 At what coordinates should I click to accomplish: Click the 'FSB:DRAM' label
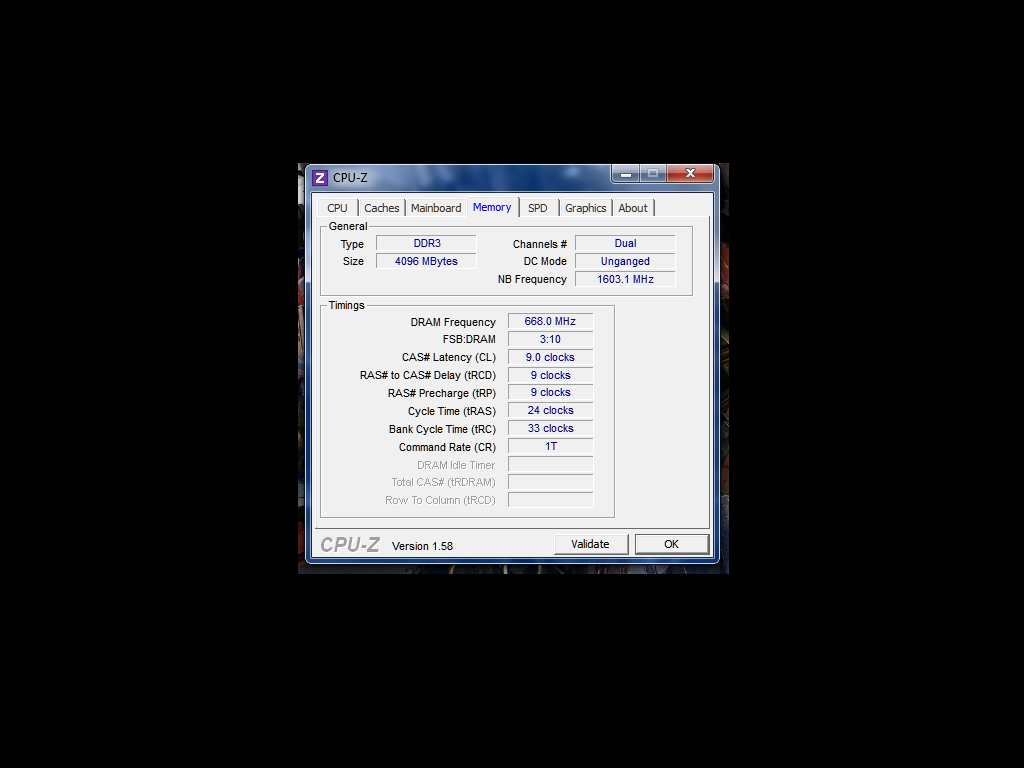tap(469, 339)
